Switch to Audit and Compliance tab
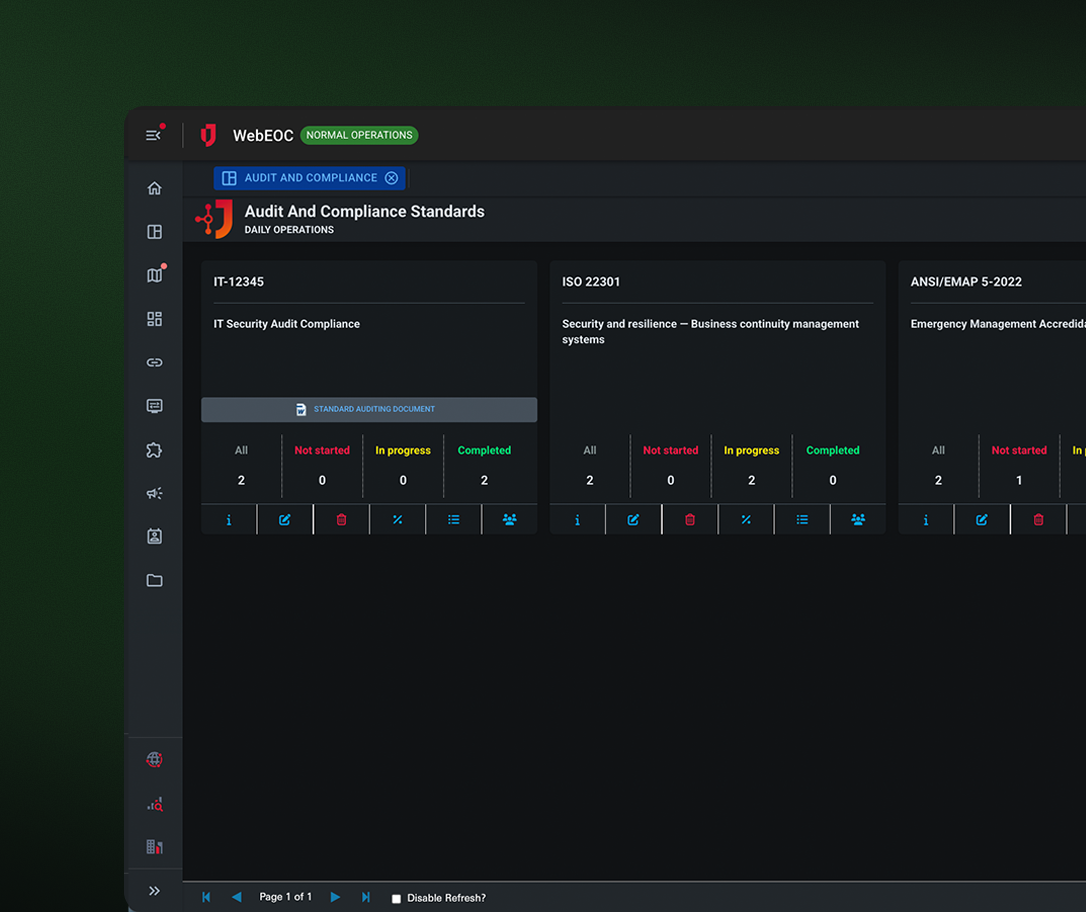The width and height of the screenshot is (1086, 912). click(310, 178)
